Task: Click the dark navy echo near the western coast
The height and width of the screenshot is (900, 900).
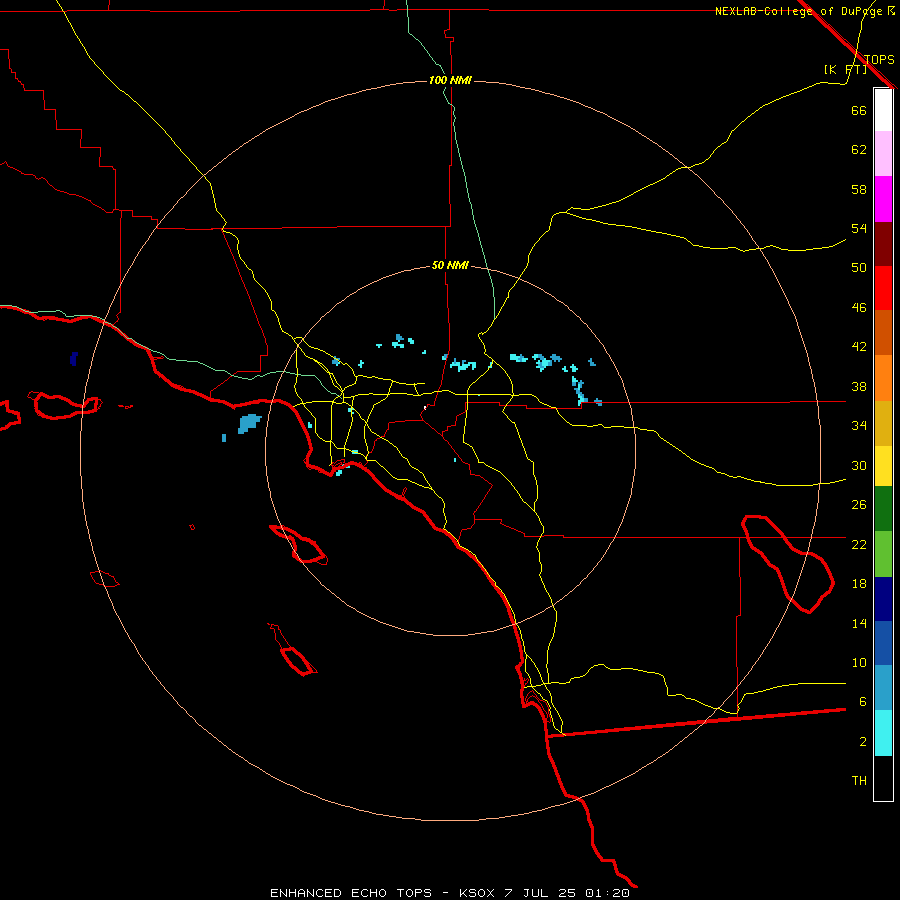Action: [73, 359]
